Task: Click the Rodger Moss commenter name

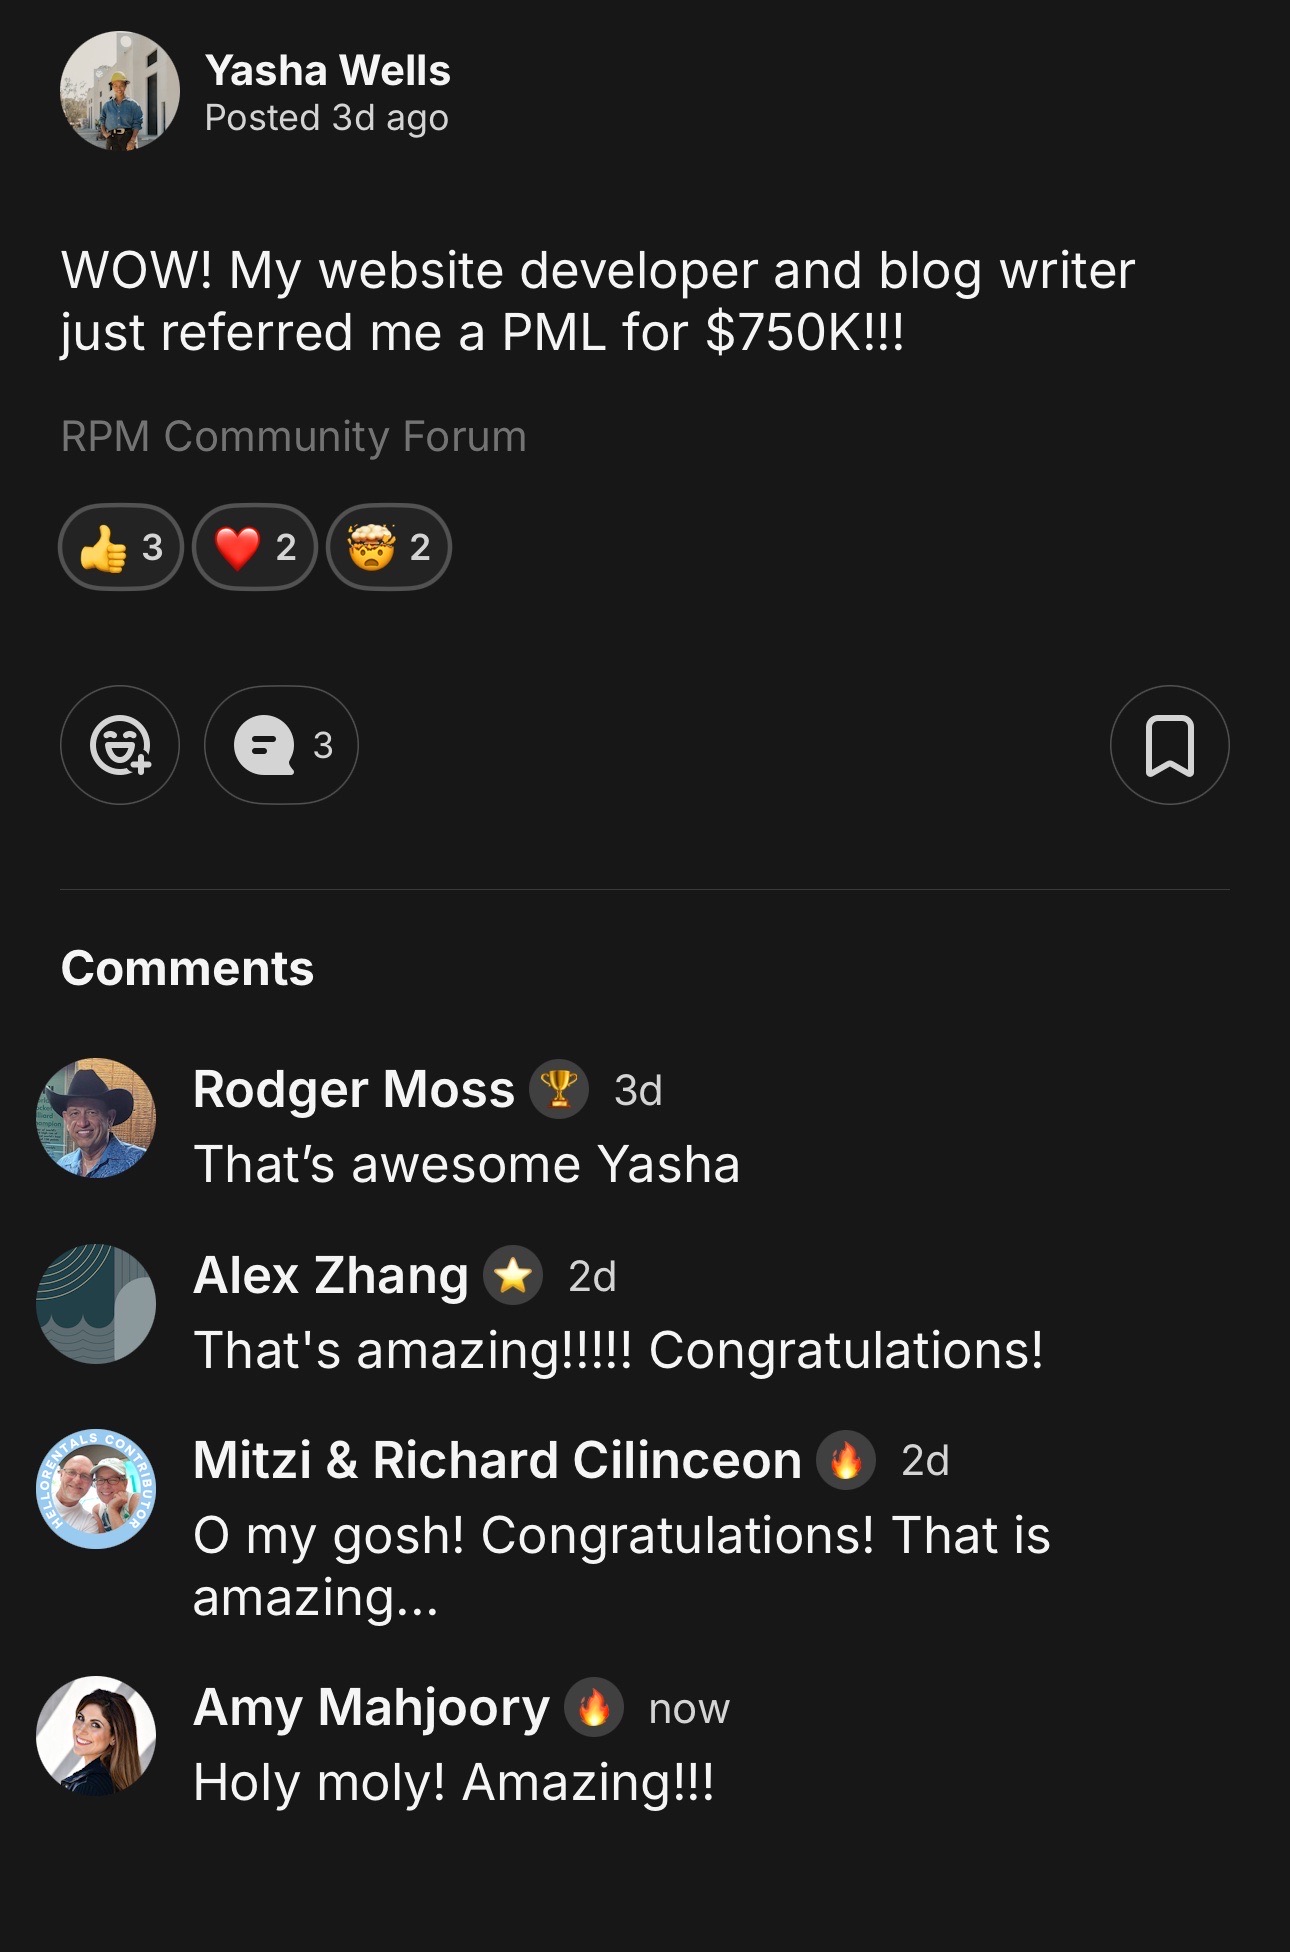Action: coord(354,1089)
